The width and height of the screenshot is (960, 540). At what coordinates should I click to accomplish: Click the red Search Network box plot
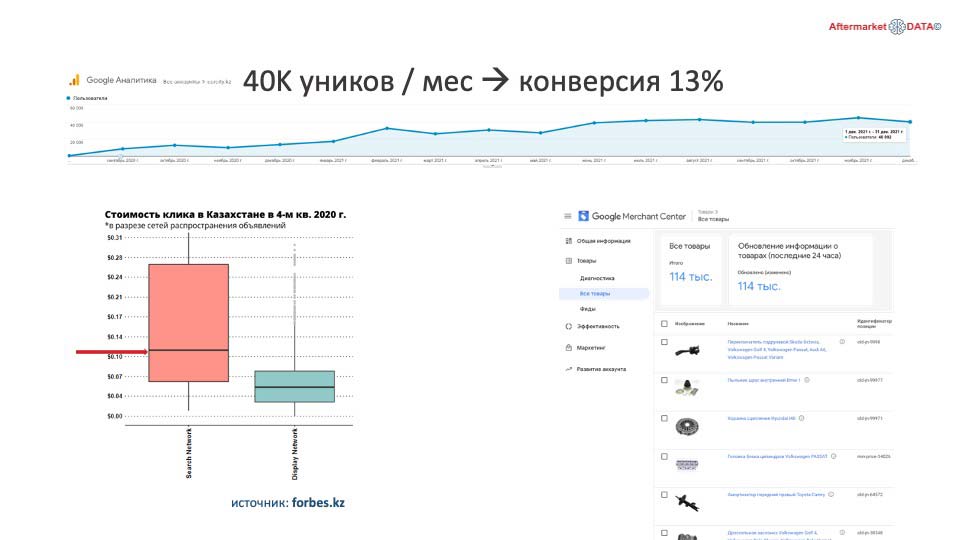pyautogui.click(x=189, y=323)
